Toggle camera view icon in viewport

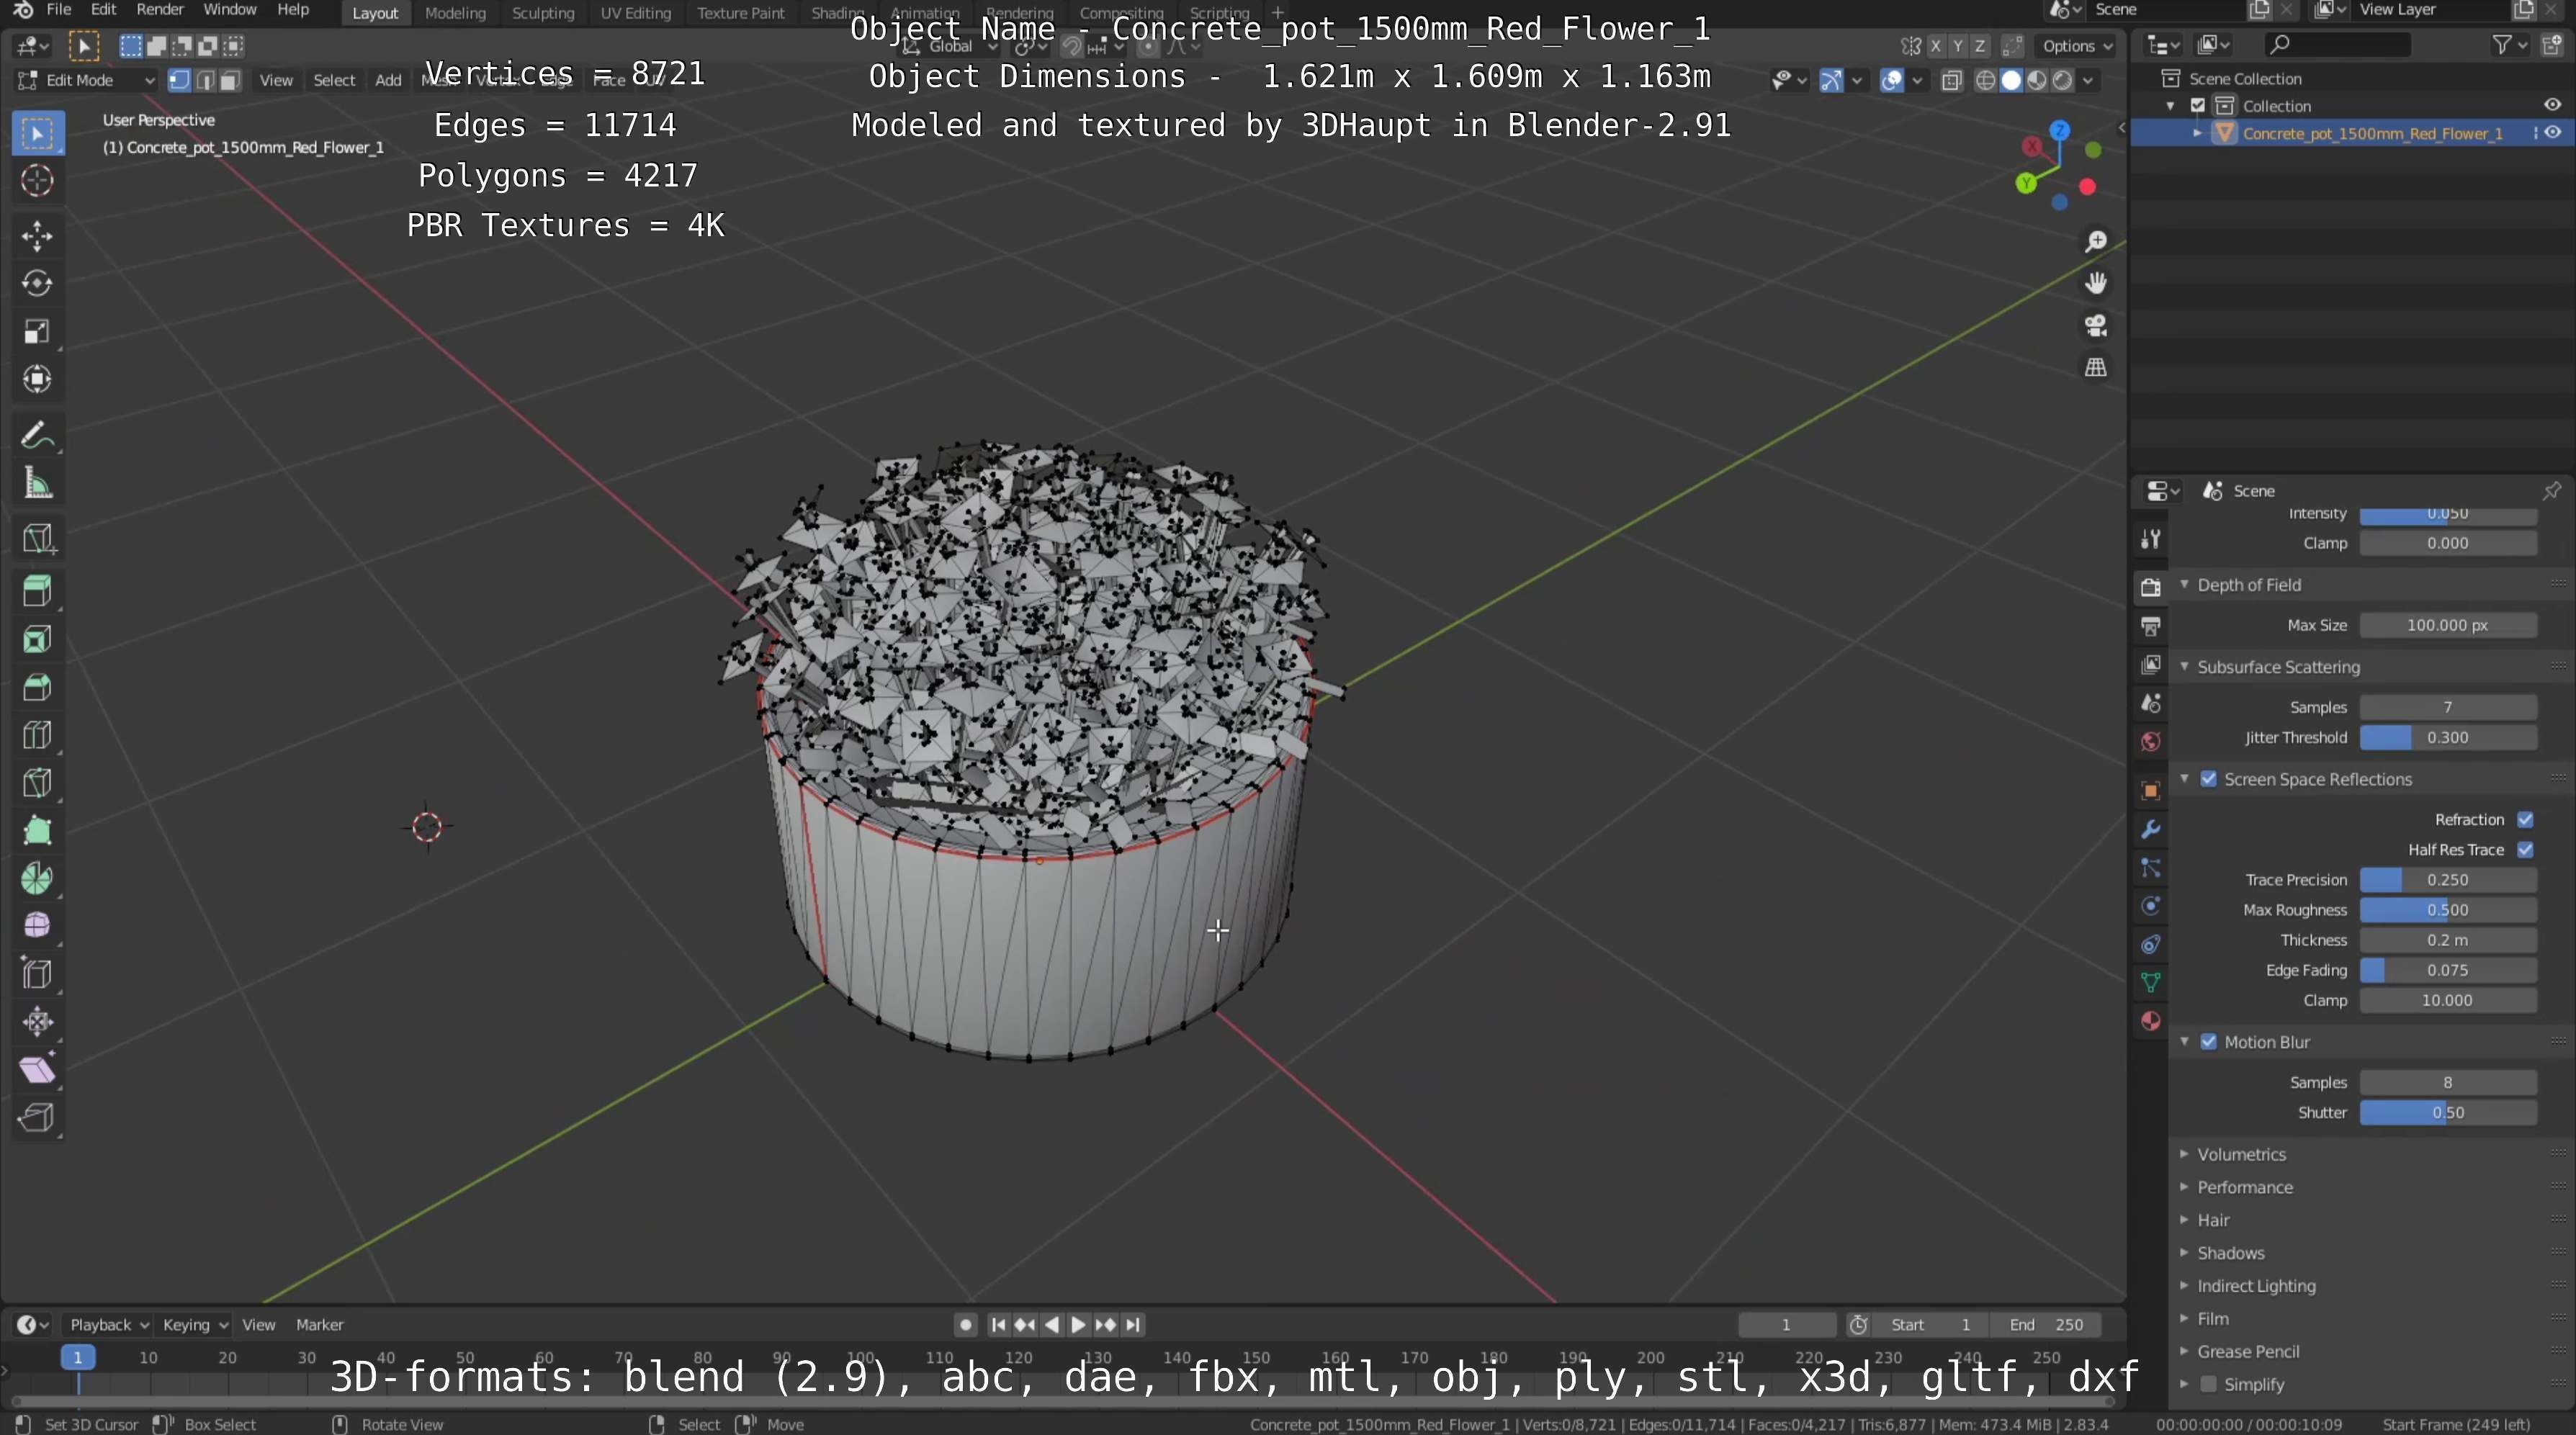2095,326
